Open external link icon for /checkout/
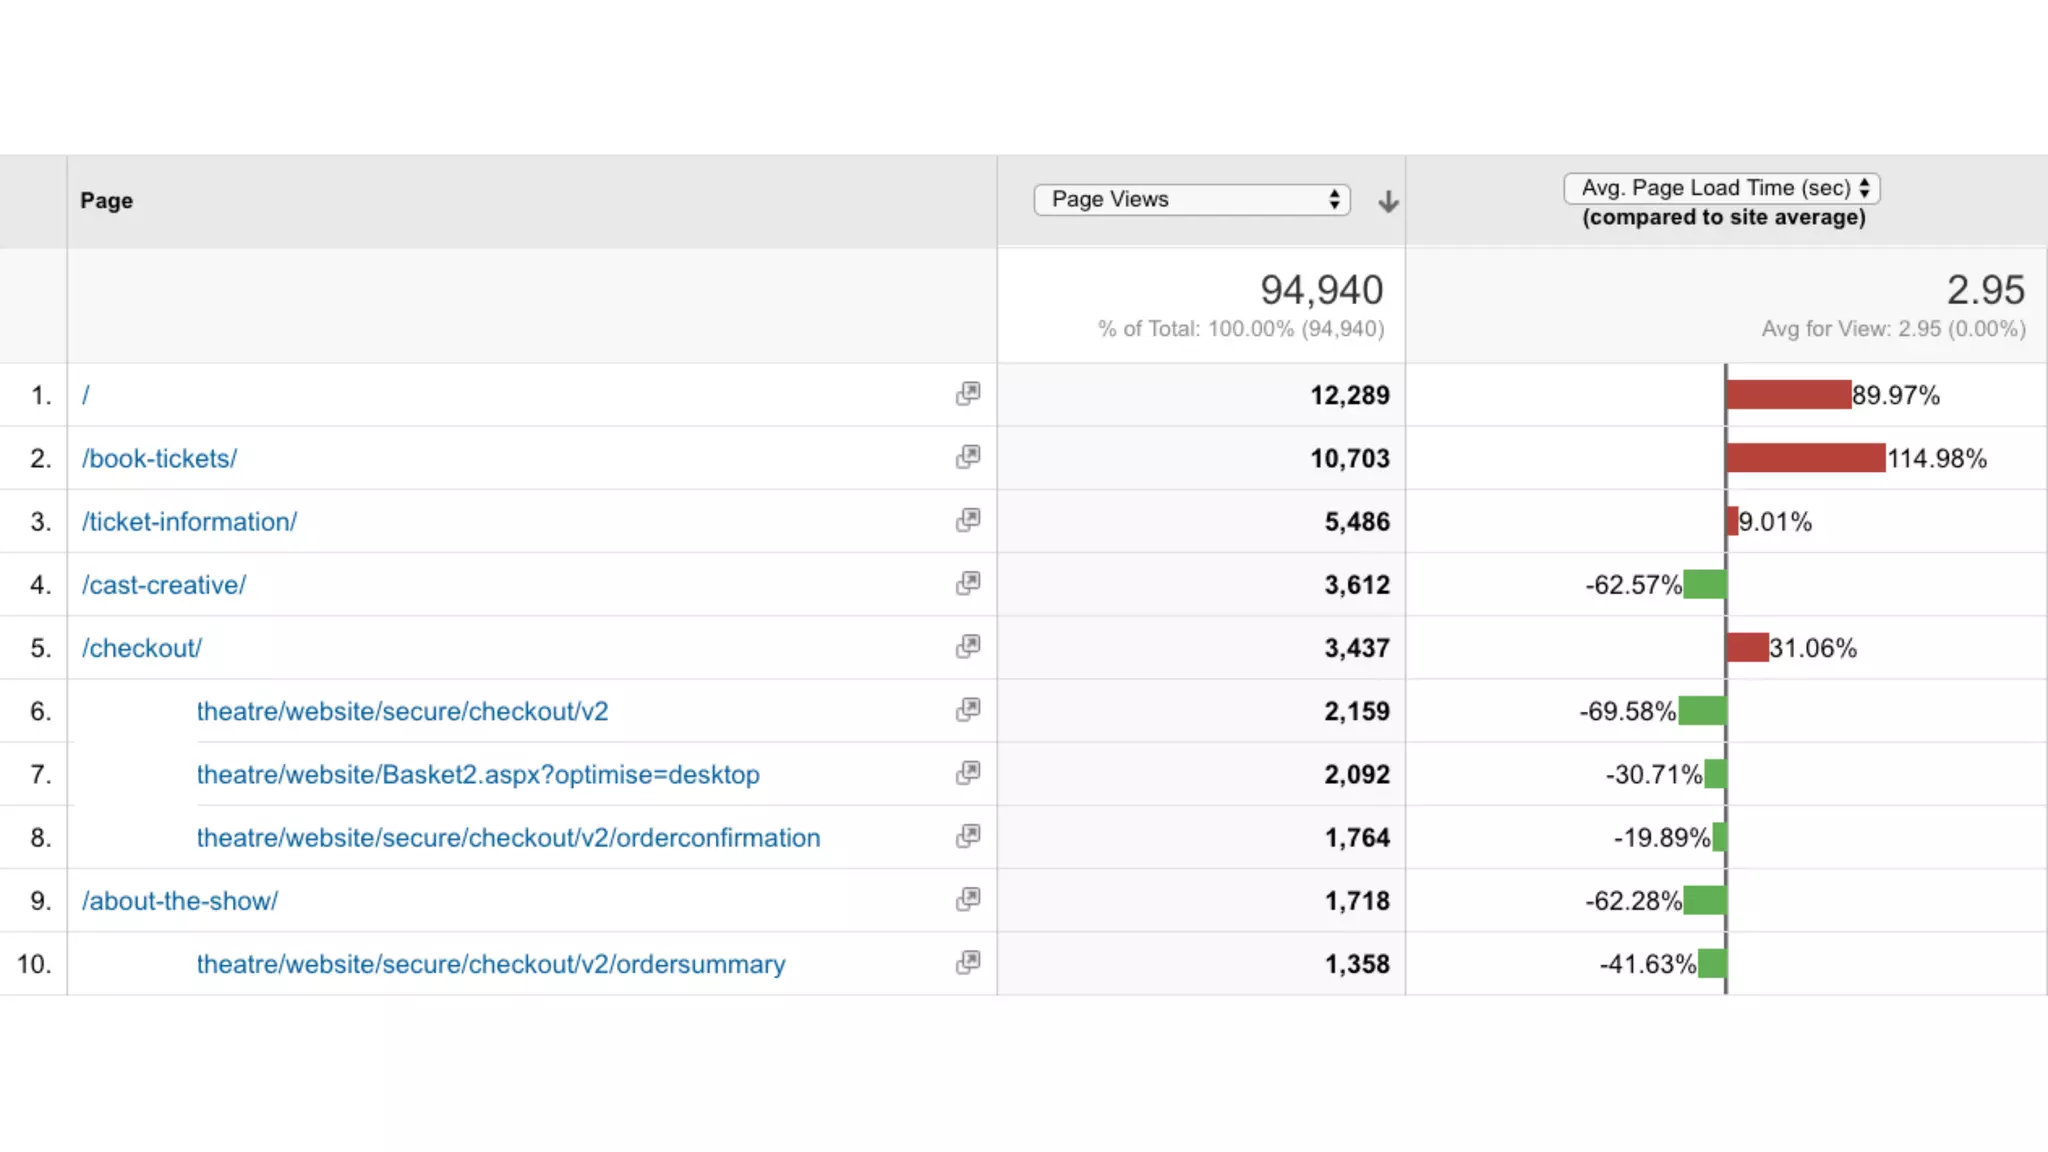Viewport: 2048px width, 1152px height. pyautogui.click(x=967, y=647)
